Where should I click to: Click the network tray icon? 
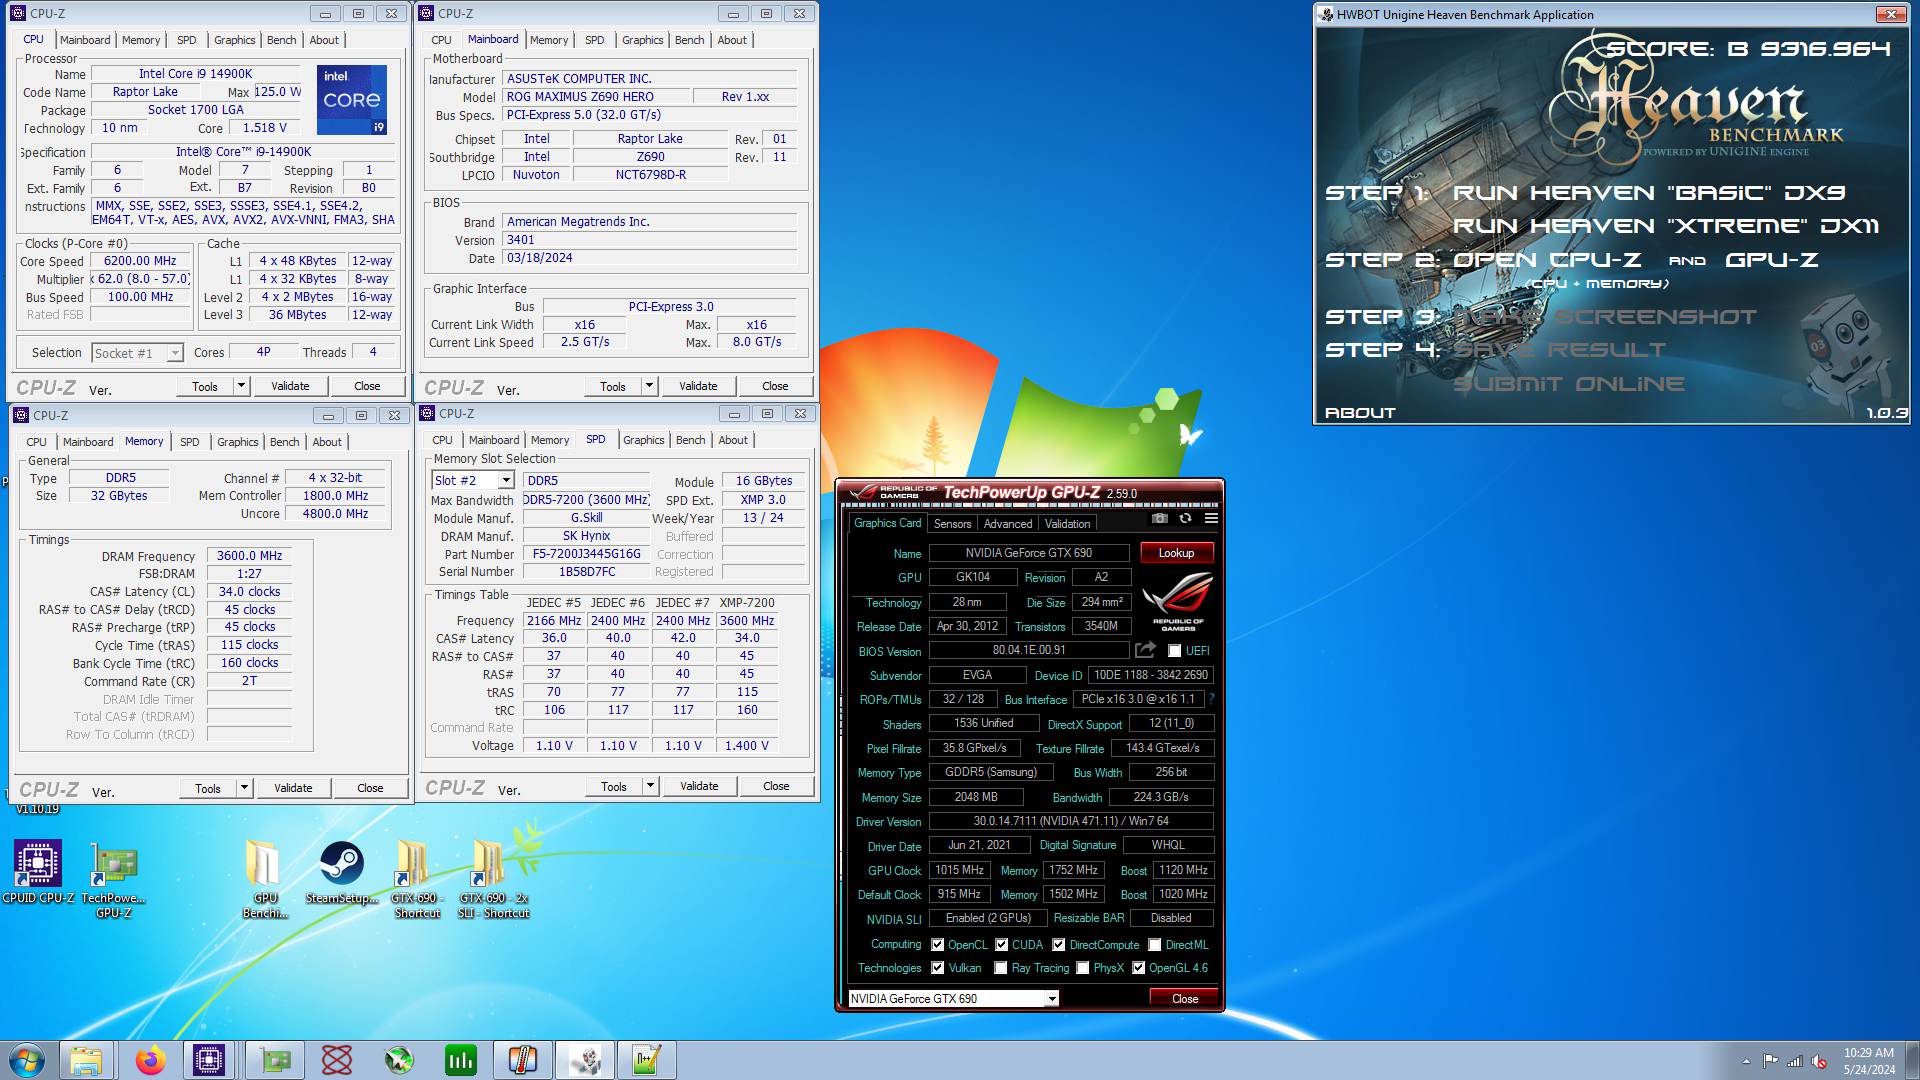click(x=1795, y=1061)
